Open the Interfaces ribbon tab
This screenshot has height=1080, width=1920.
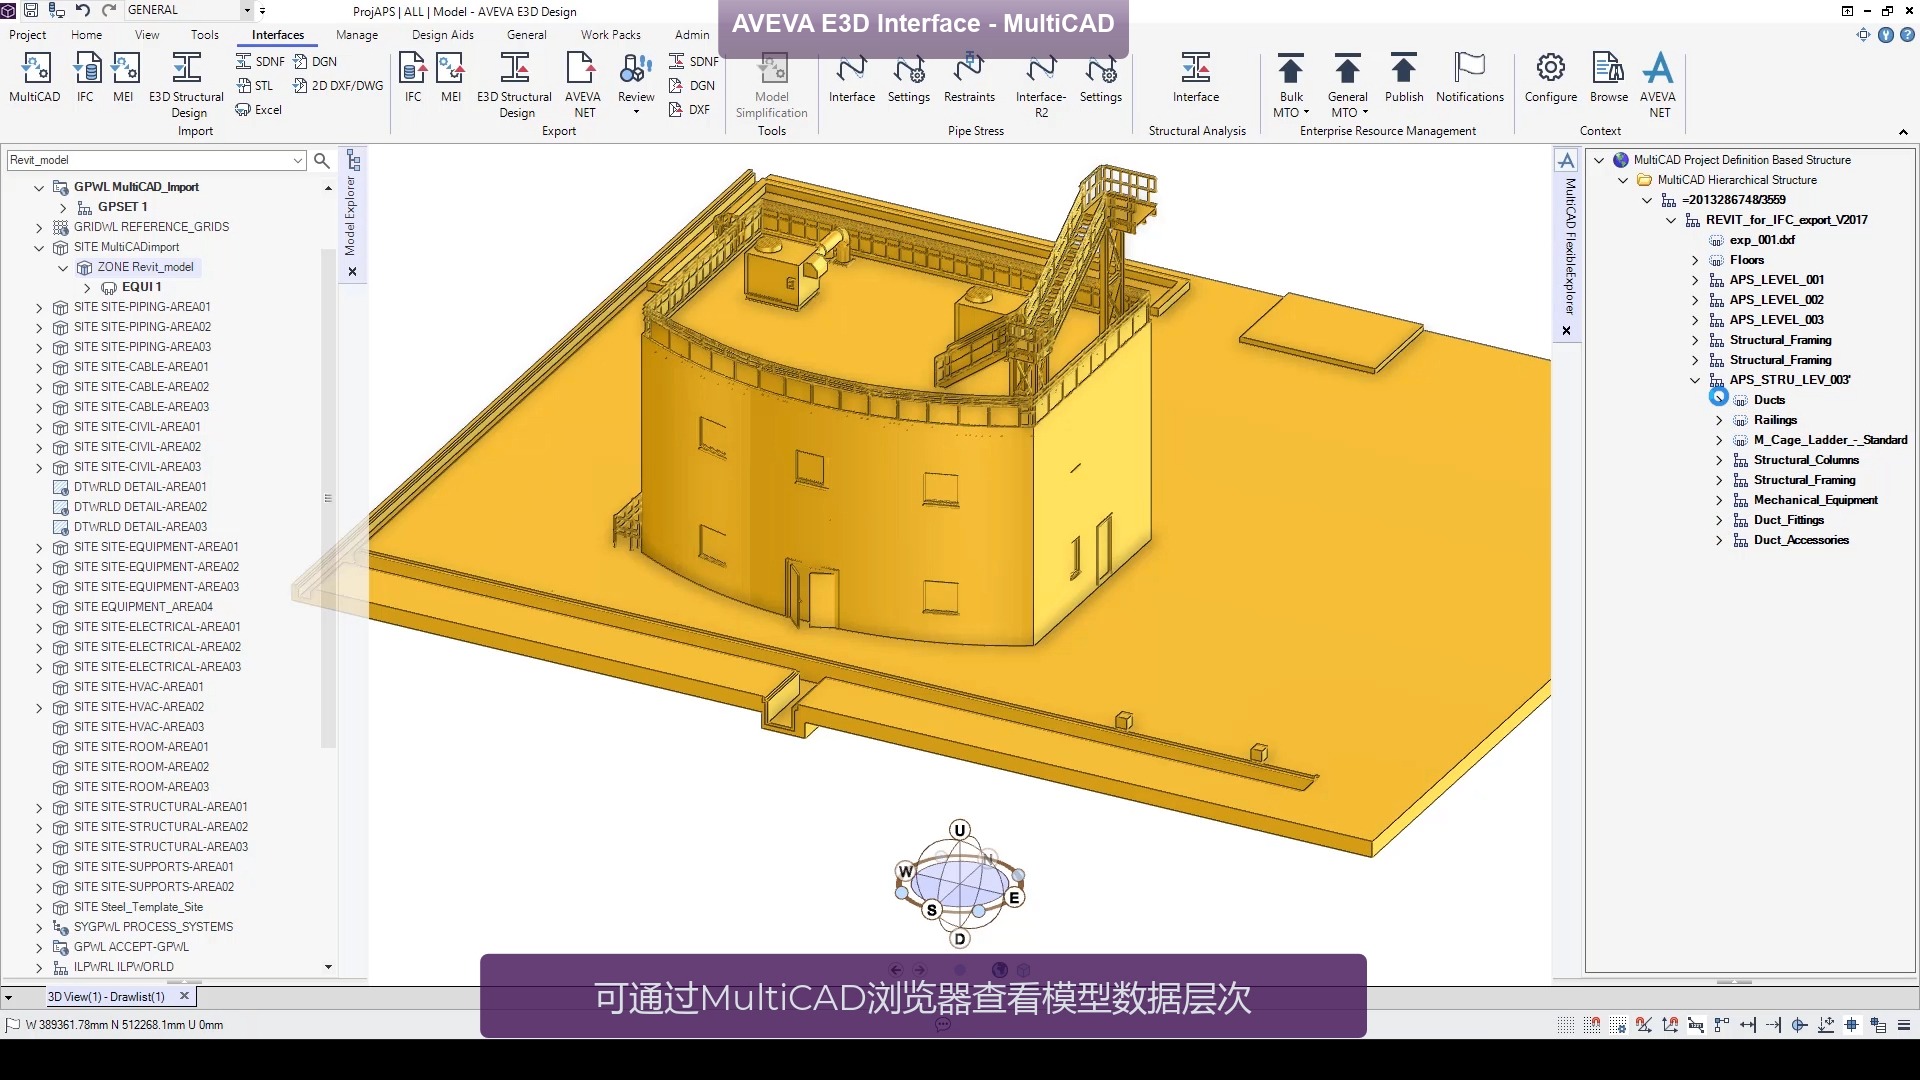[x=277, y=33]
